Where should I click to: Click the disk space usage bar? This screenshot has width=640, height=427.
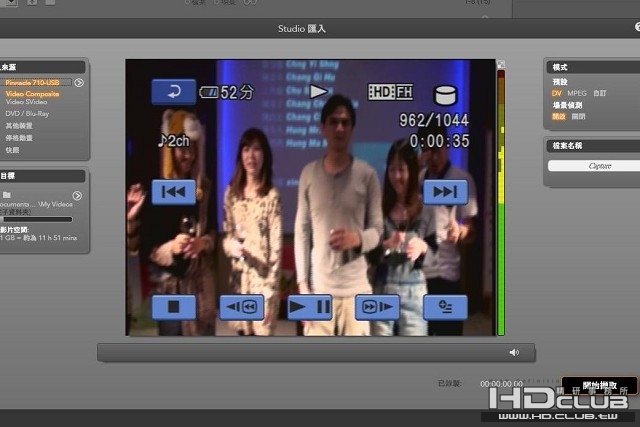[x=38, y=220]
